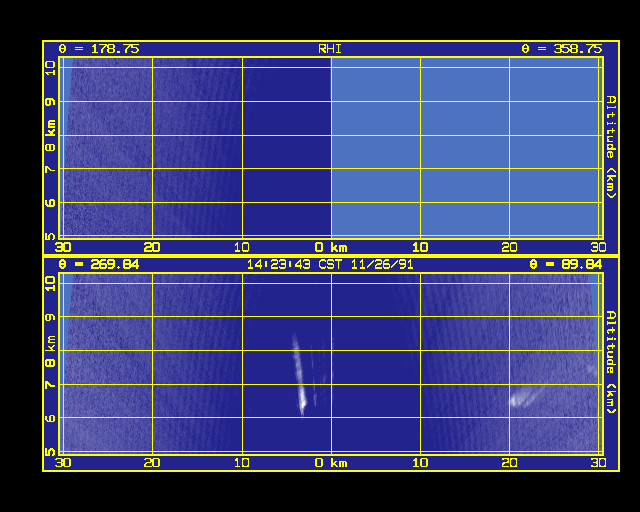The image size is (640, 512).
Task: Select the θ = 89.84 azimuth label
Action: 566,265
